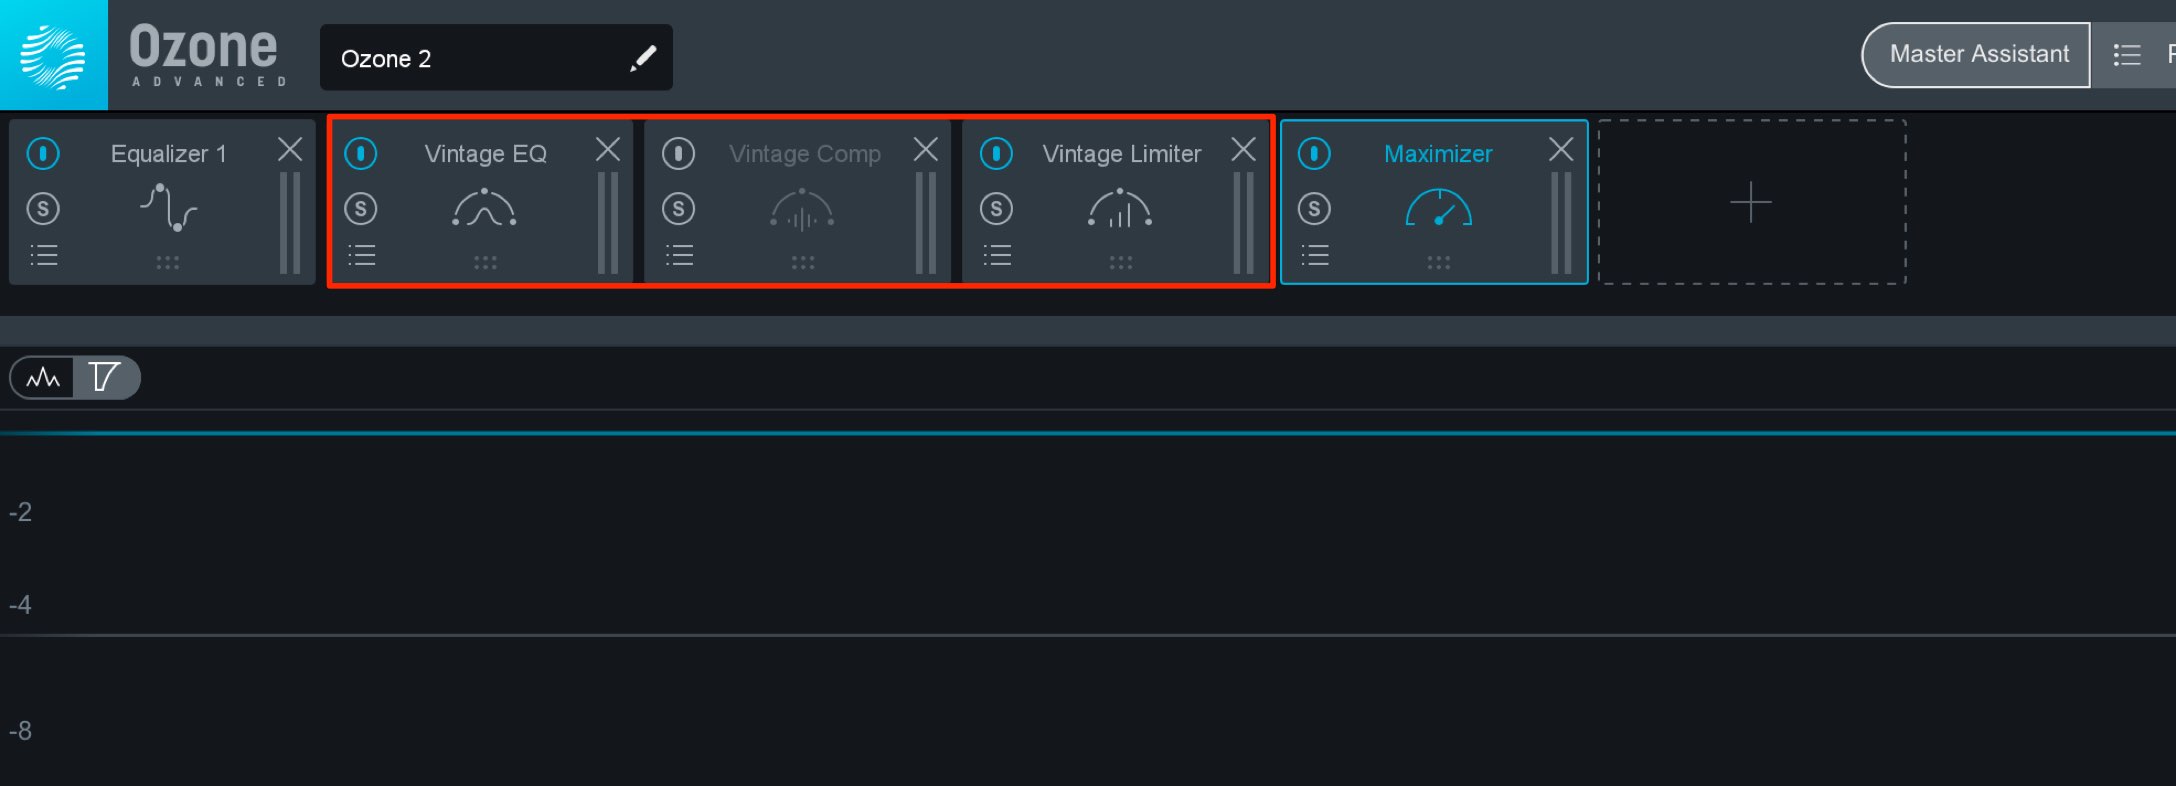Screen dimensions: 2176x786
Task: Open the Maximizer module presets list
Action: (x=1315, y=256)
